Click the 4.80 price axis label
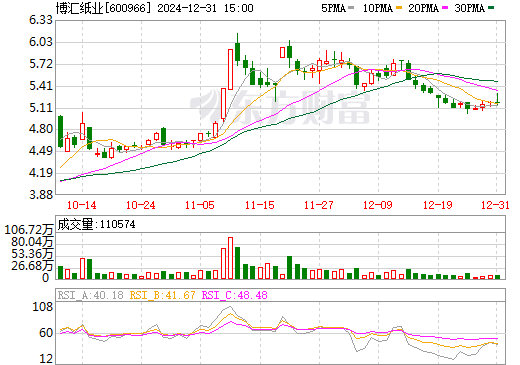 [41, 129]
